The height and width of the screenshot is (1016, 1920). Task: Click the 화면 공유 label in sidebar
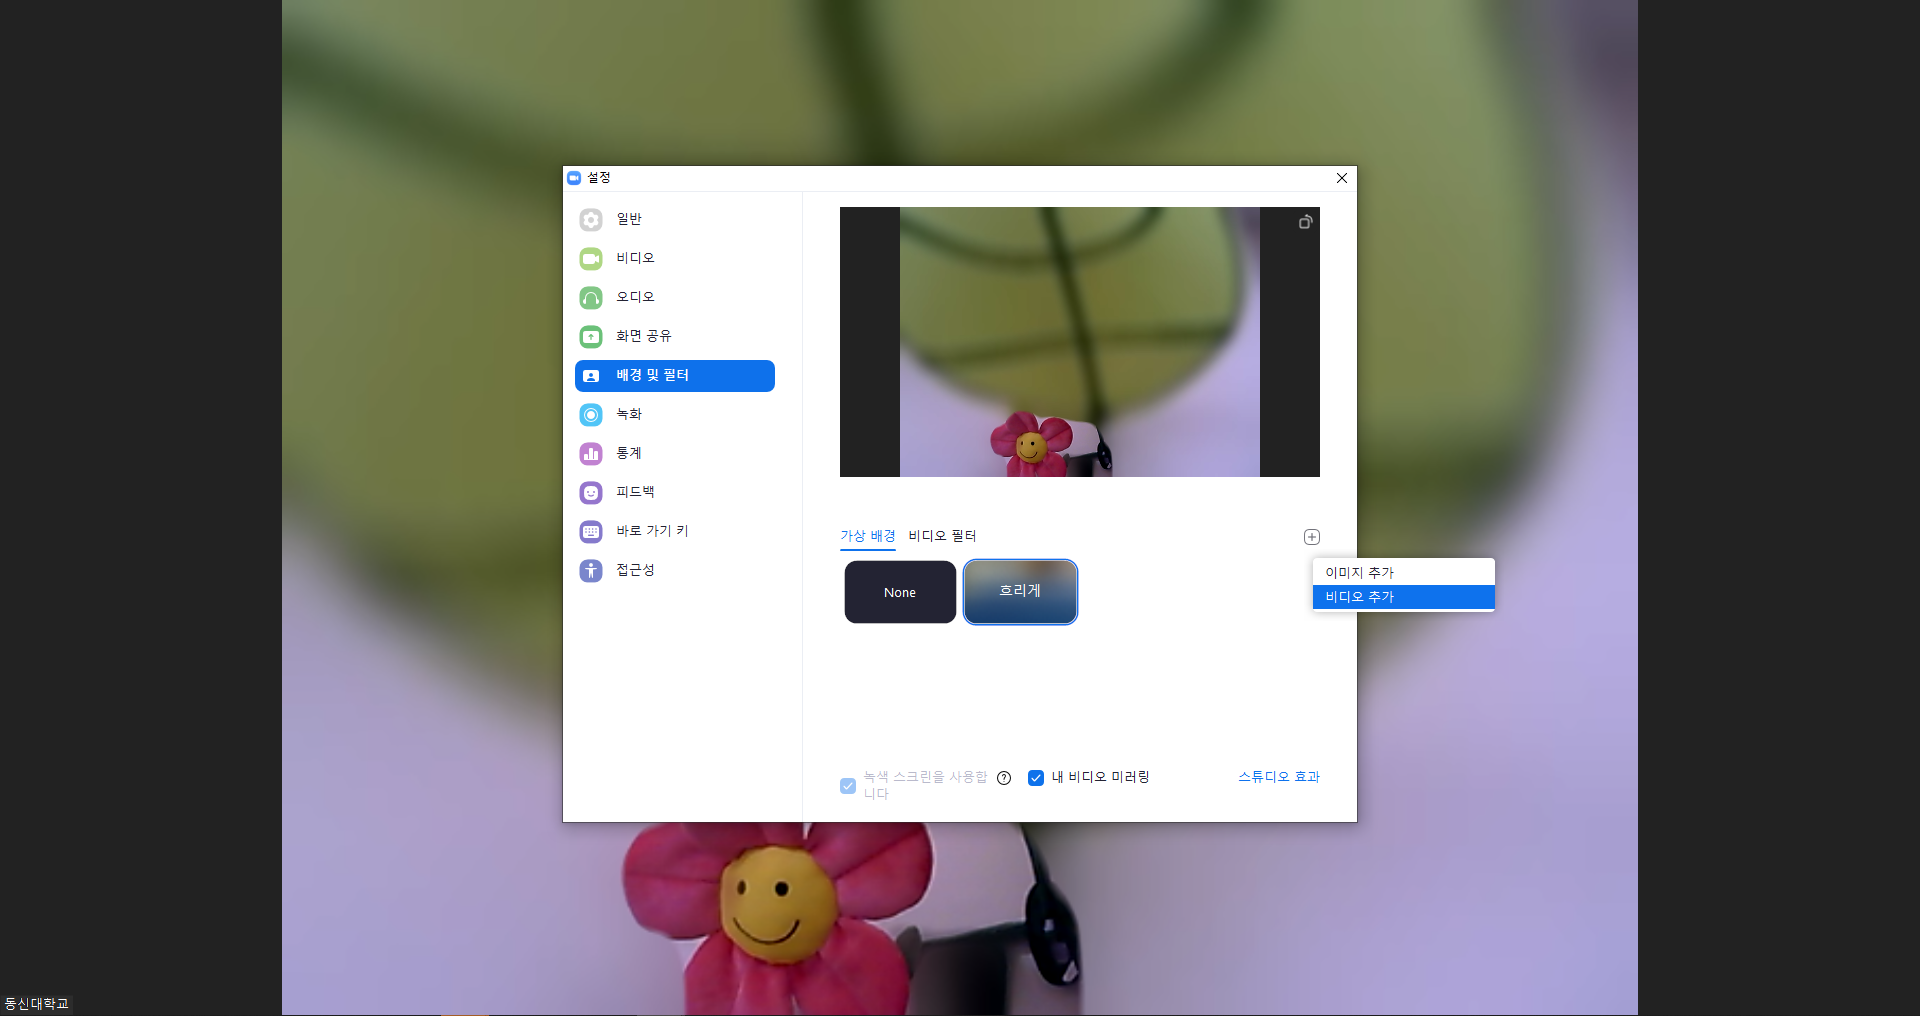click(x=644, y=336)
